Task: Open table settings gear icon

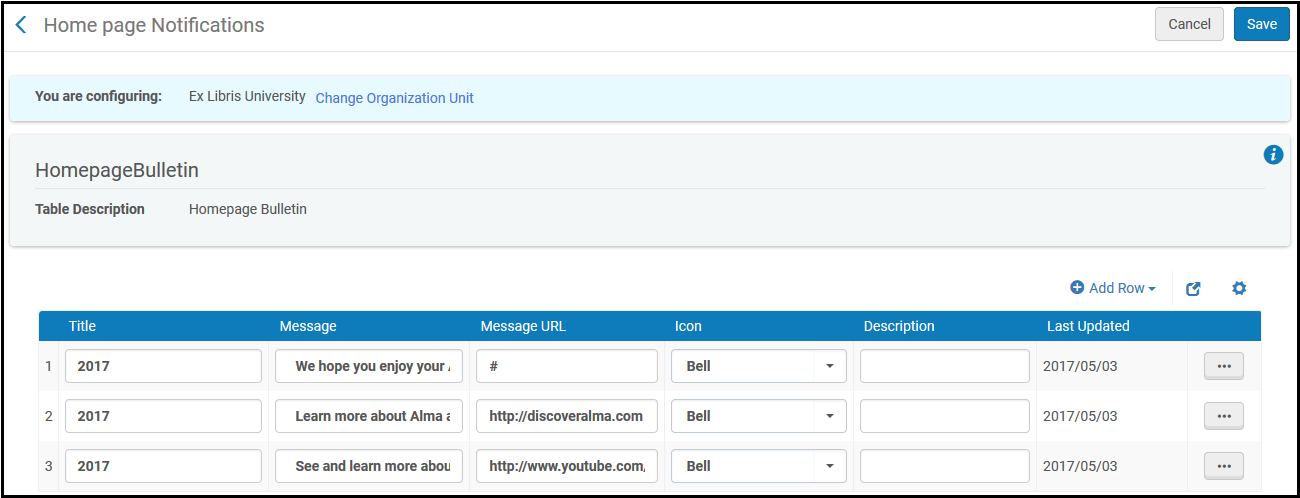Action: [1239, 288]
